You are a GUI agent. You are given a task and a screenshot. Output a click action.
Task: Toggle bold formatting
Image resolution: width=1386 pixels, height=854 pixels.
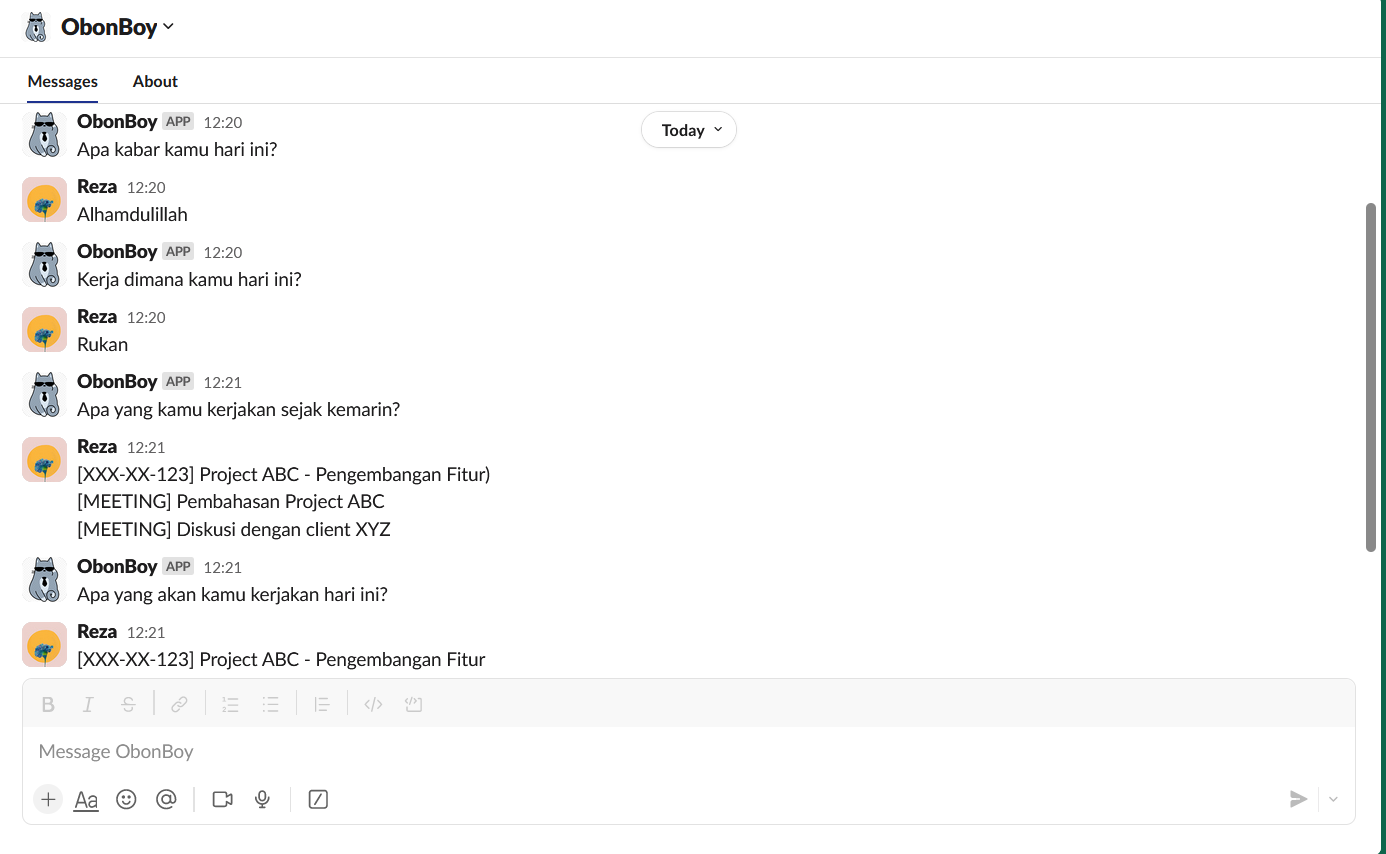(48, 704)
